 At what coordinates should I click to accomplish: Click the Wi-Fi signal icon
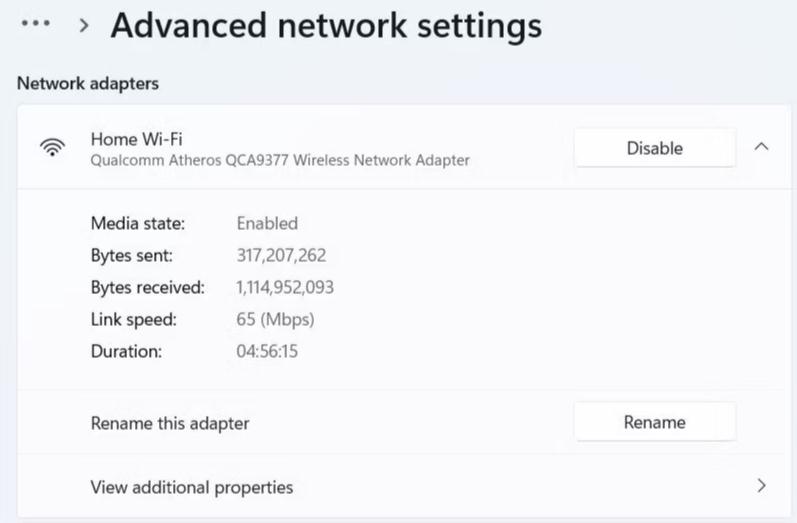pyautogui.click(x=52, y=148)
